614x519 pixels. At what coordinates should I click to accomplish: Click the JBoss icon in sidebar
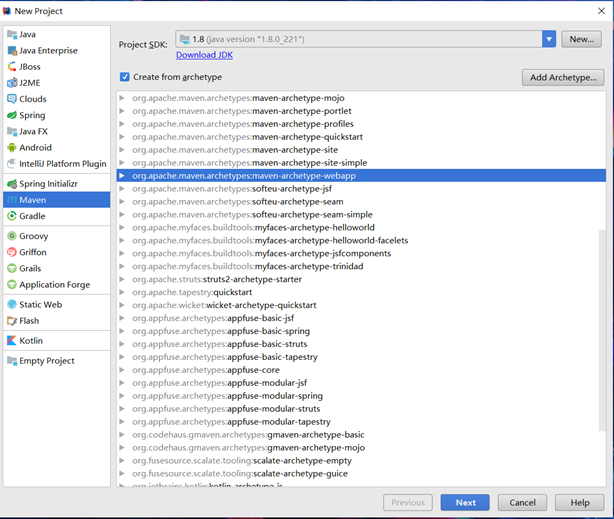click(12, 67)
